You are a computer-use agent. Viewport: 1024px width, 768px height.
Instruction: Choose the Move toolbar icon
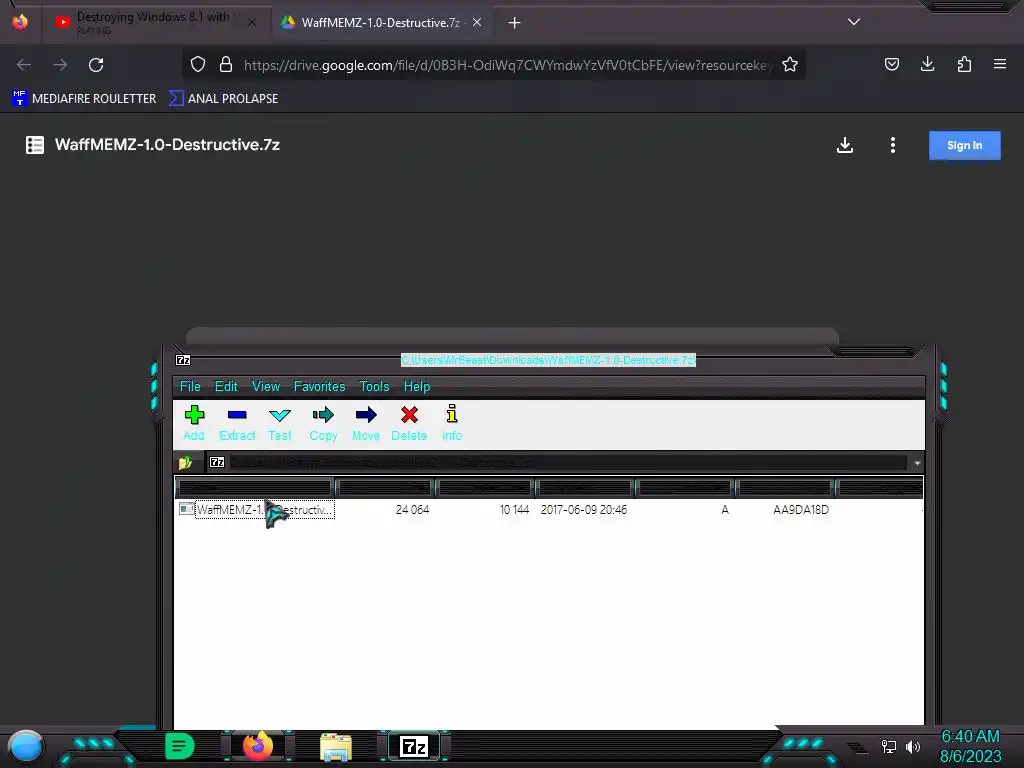pyautogui.click(x=366, y=423)
